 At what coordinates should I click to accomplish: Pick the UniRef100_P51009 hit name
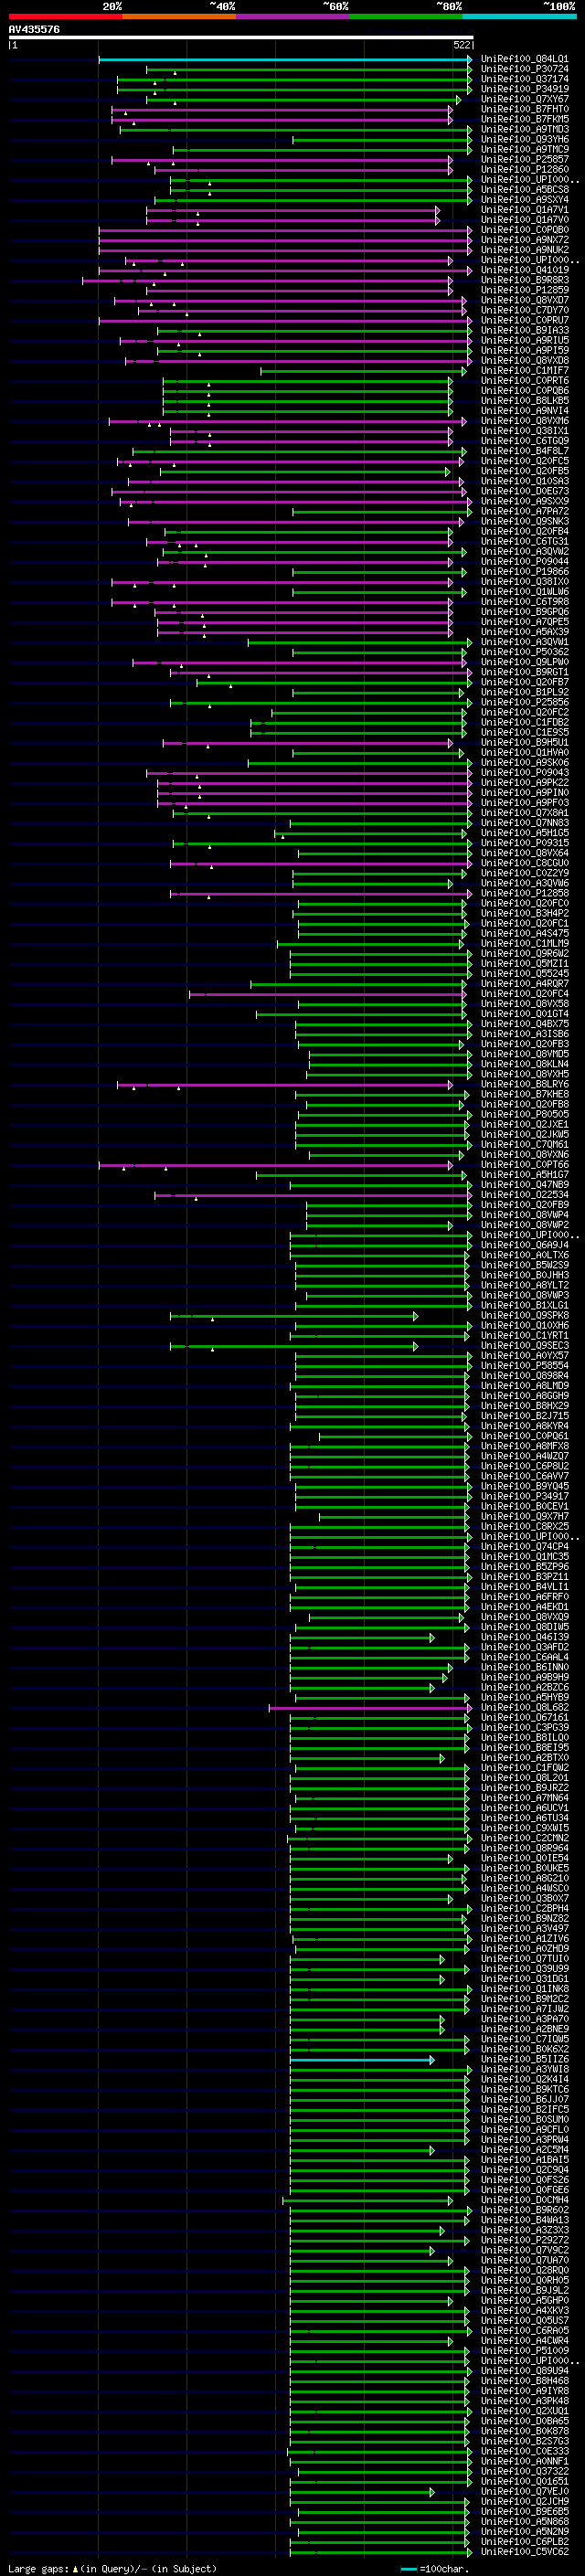point(525,2350)
